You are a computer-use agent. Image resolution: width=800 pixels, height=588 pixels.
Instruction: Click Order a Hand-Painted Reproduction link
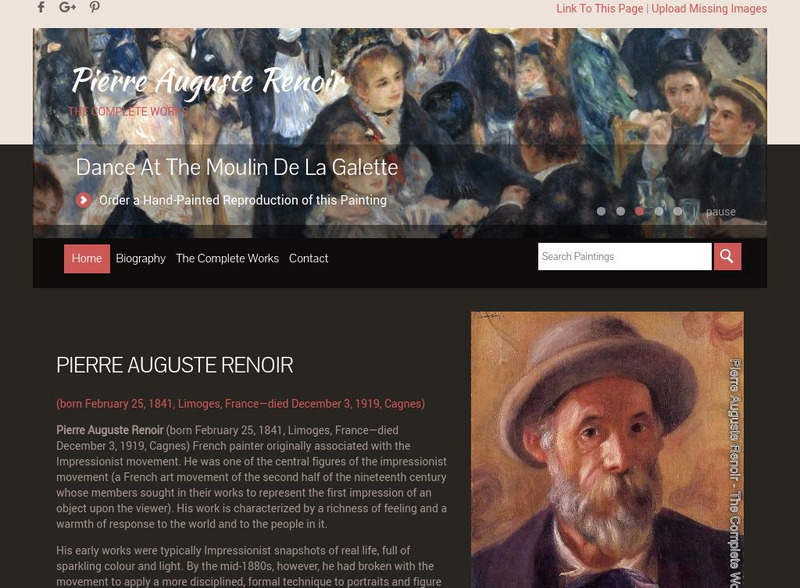pos(243,200)
